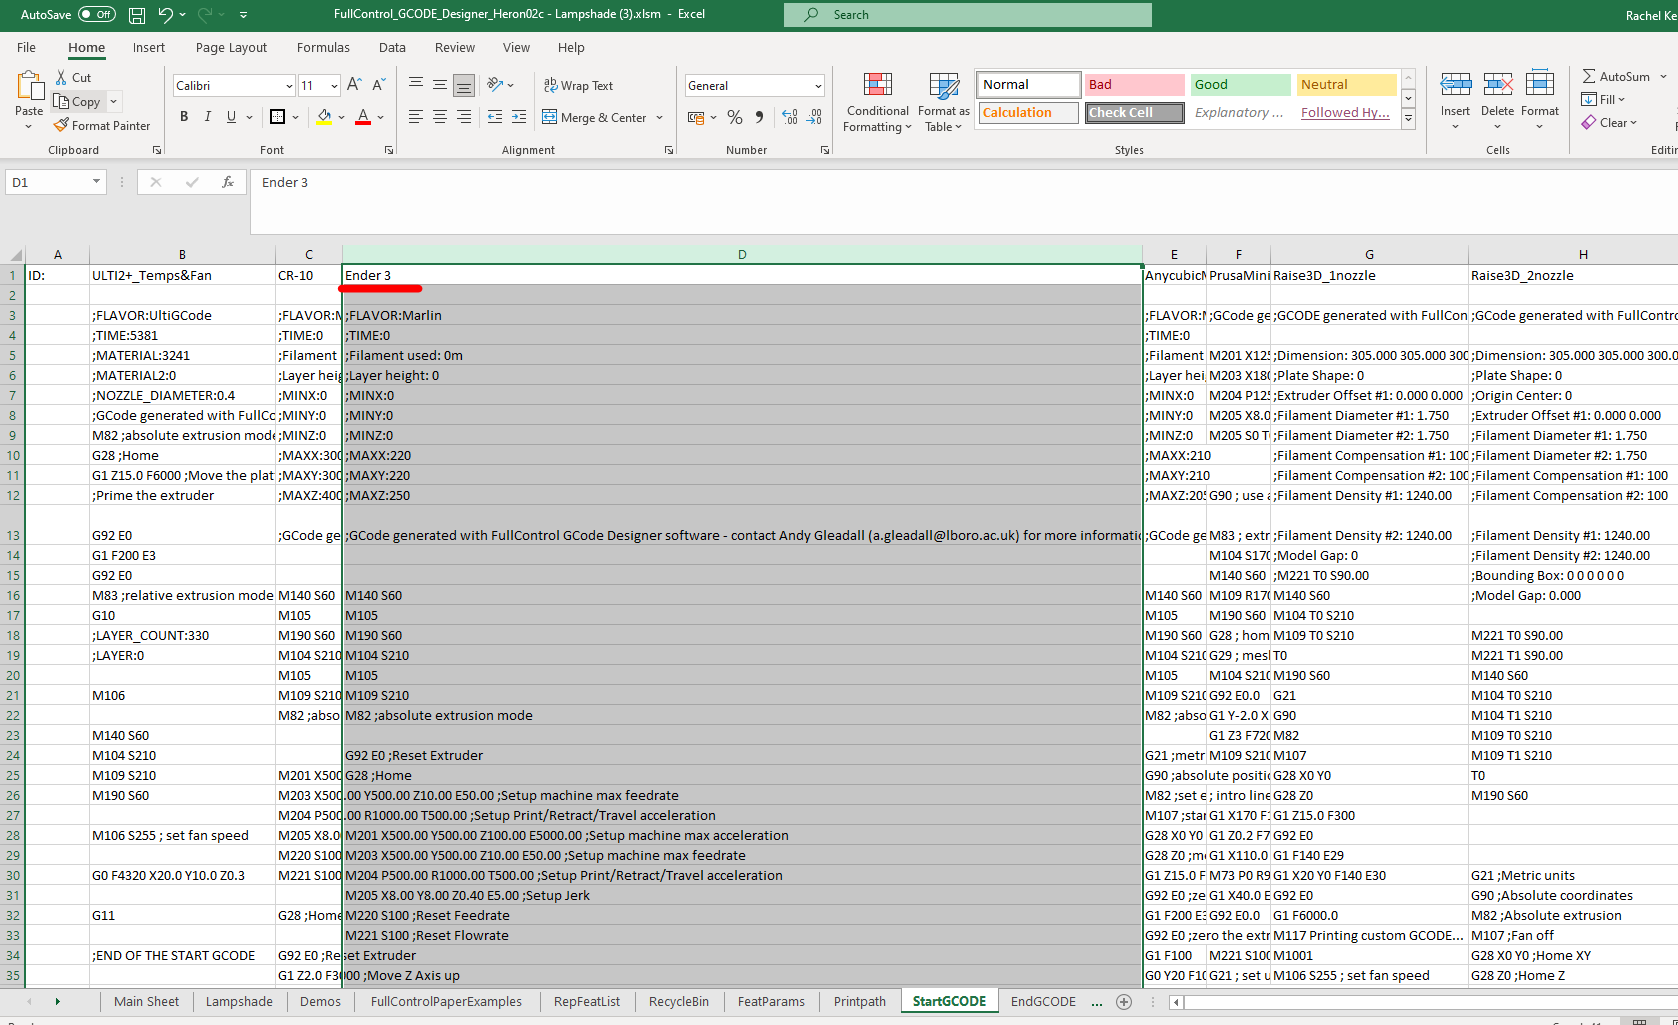Screen dimensions: 1678x1025
Task: Center text horizontally in cell
Action: 440,117
